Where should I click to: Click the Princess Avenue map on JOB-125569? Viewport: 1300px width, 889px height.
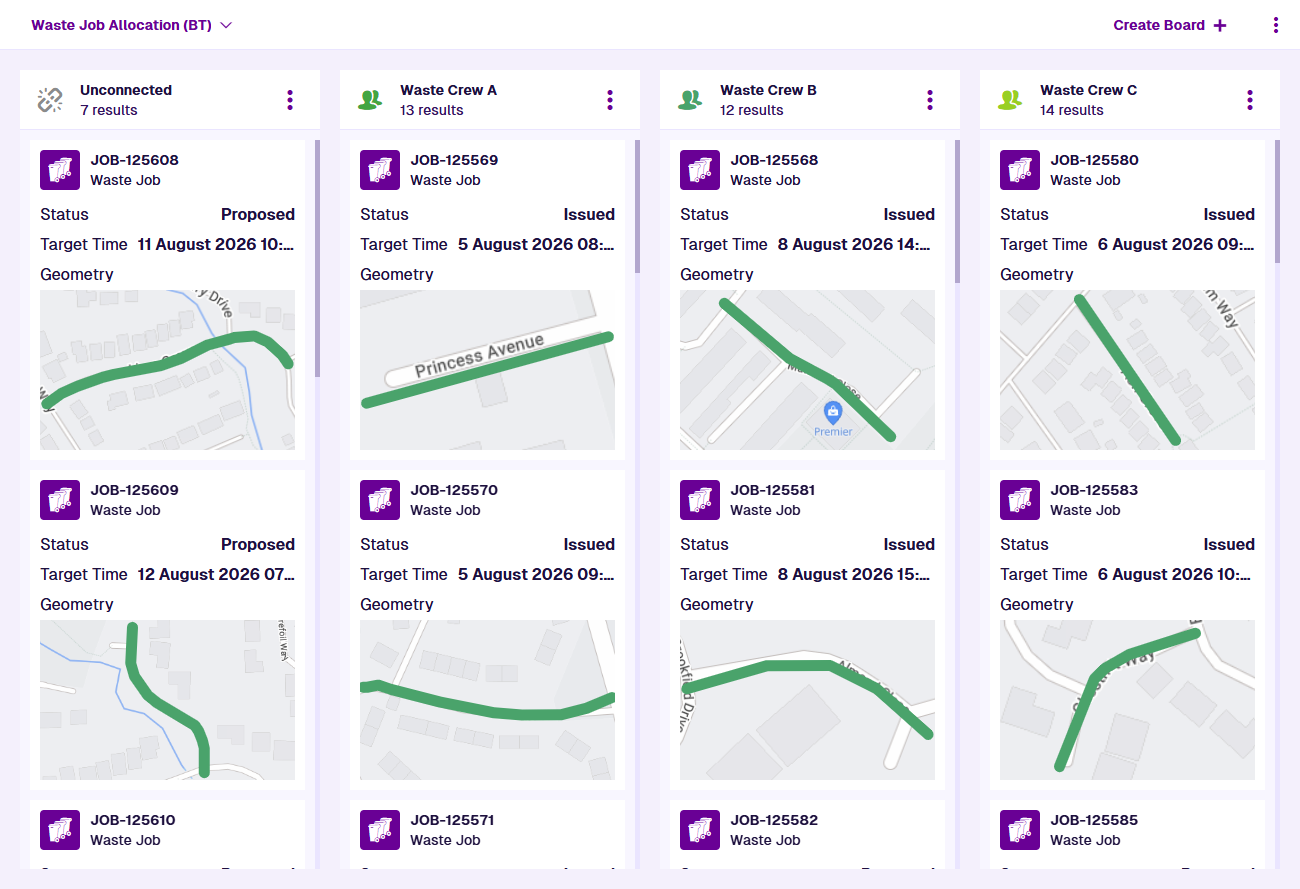[x=487, y=370]
